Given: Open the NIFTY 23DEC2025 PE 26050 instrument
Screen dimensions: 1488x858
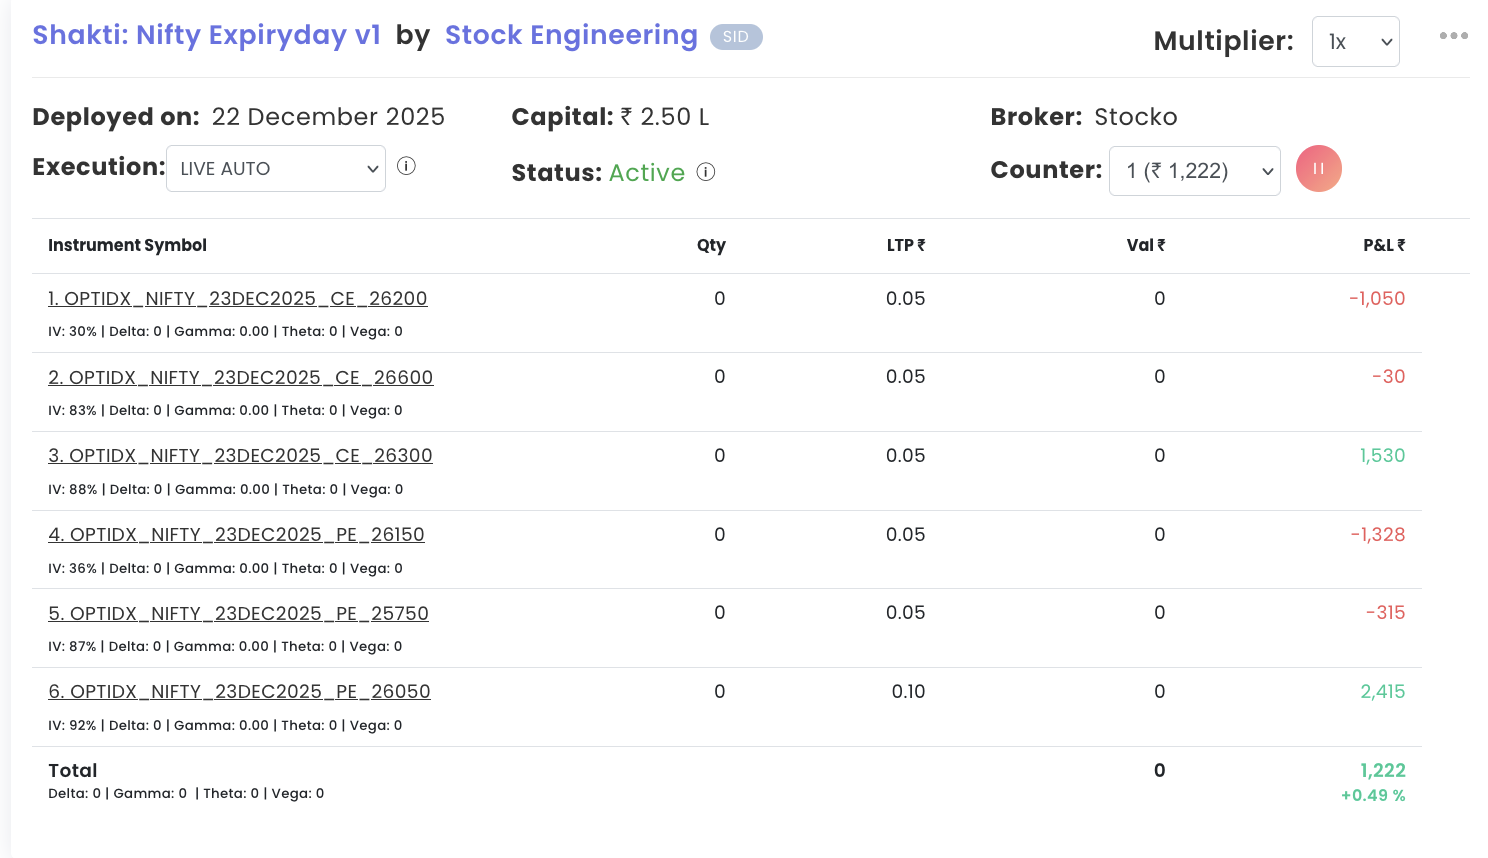Looking at the screenshot, I should pyautogui.click(x=240, y=692).
